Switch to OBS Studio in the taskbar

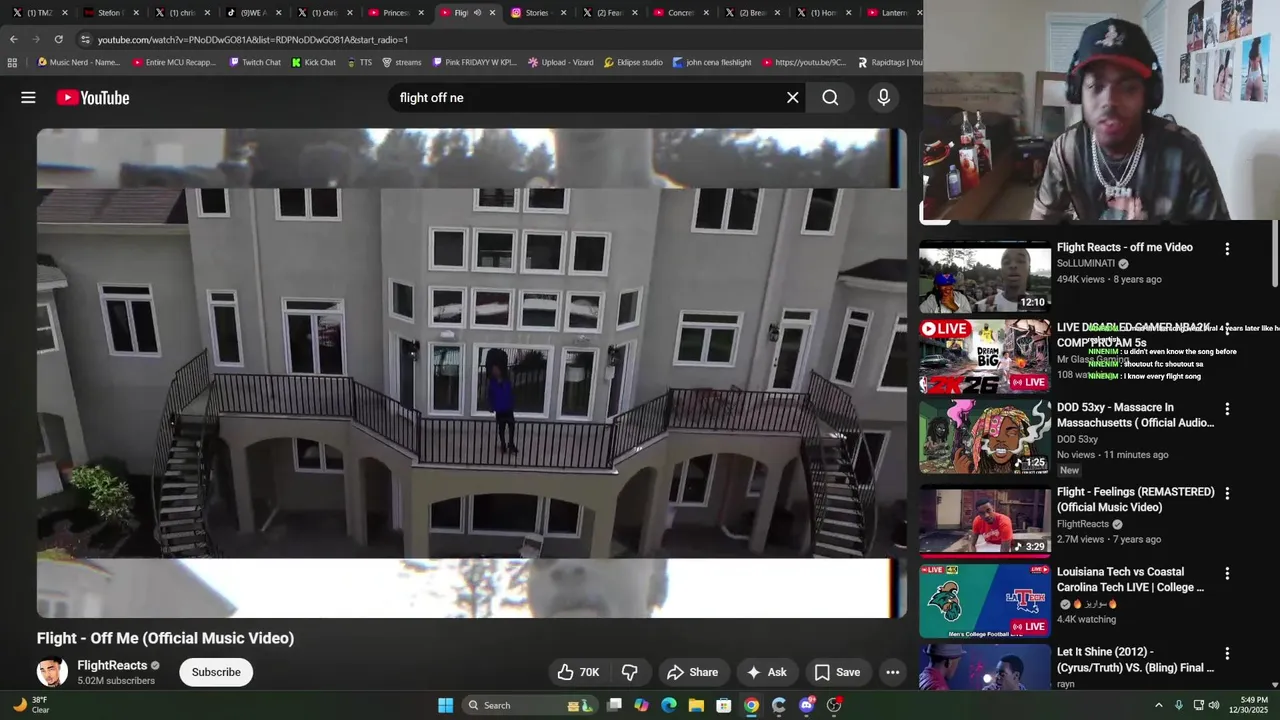click(834, 705)
